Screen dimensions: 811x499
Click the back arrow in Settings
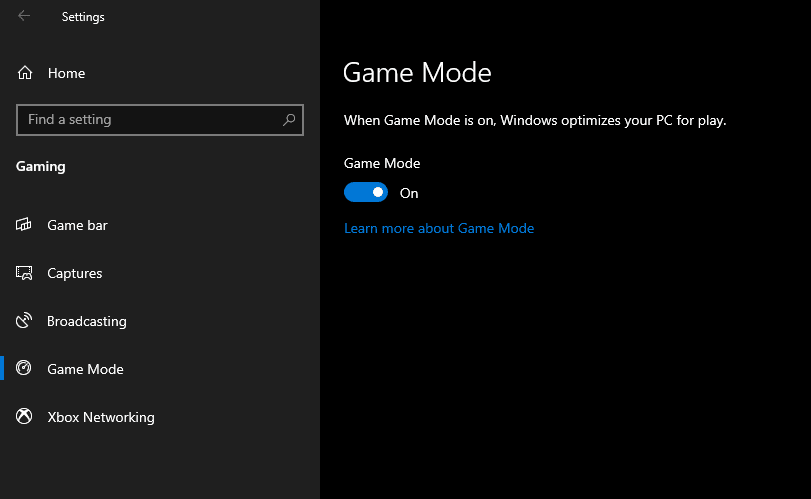pyautogui.click(x=24, y=16)
